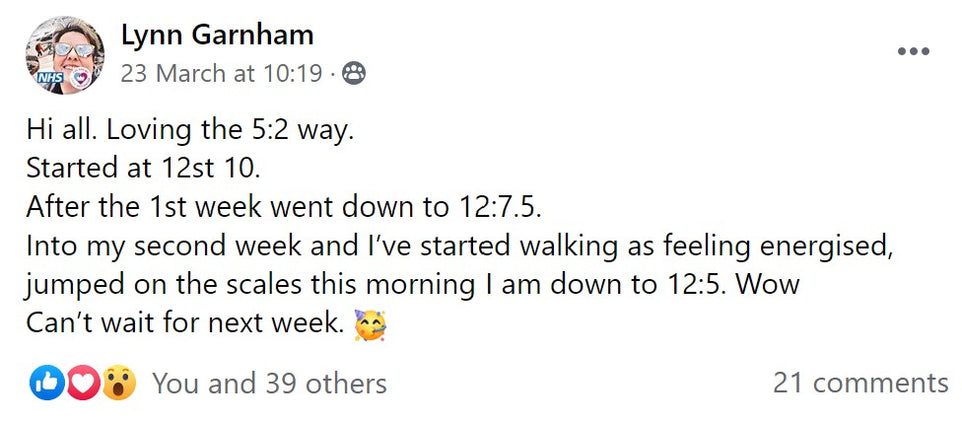Click the group audience icon beside the timestamp
This screenshot has width=962, height=422.
pyautogui.click(x=354, y=73)
